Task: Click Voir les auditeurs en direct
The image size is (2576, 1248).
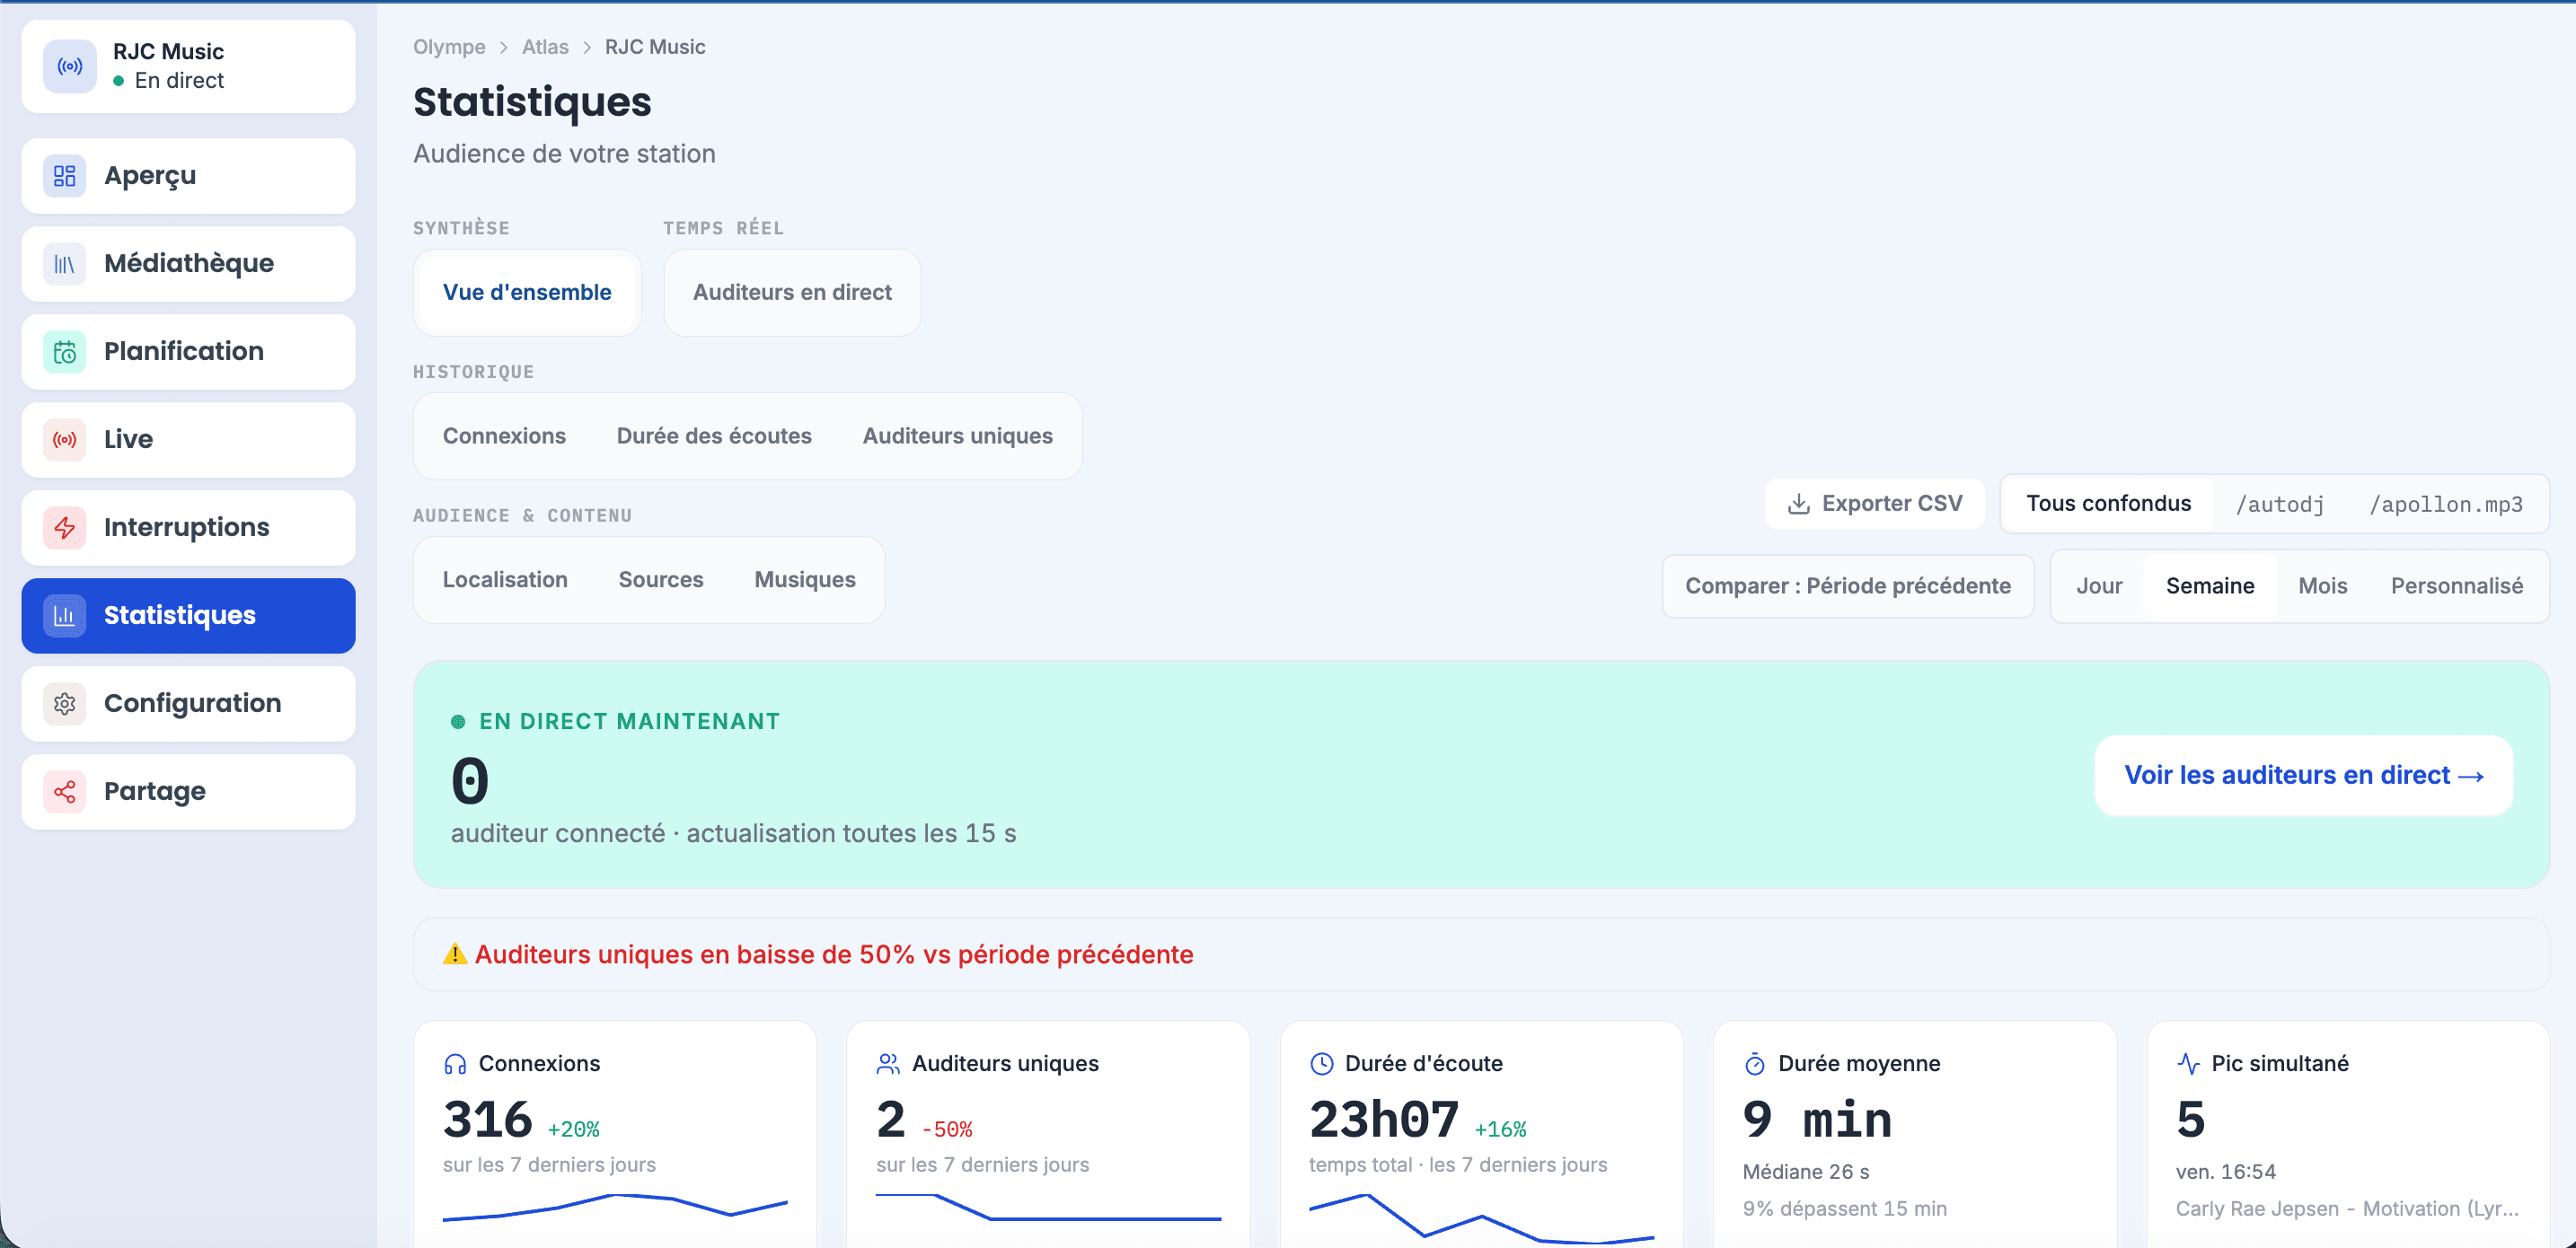Action: coord(2303,776)
